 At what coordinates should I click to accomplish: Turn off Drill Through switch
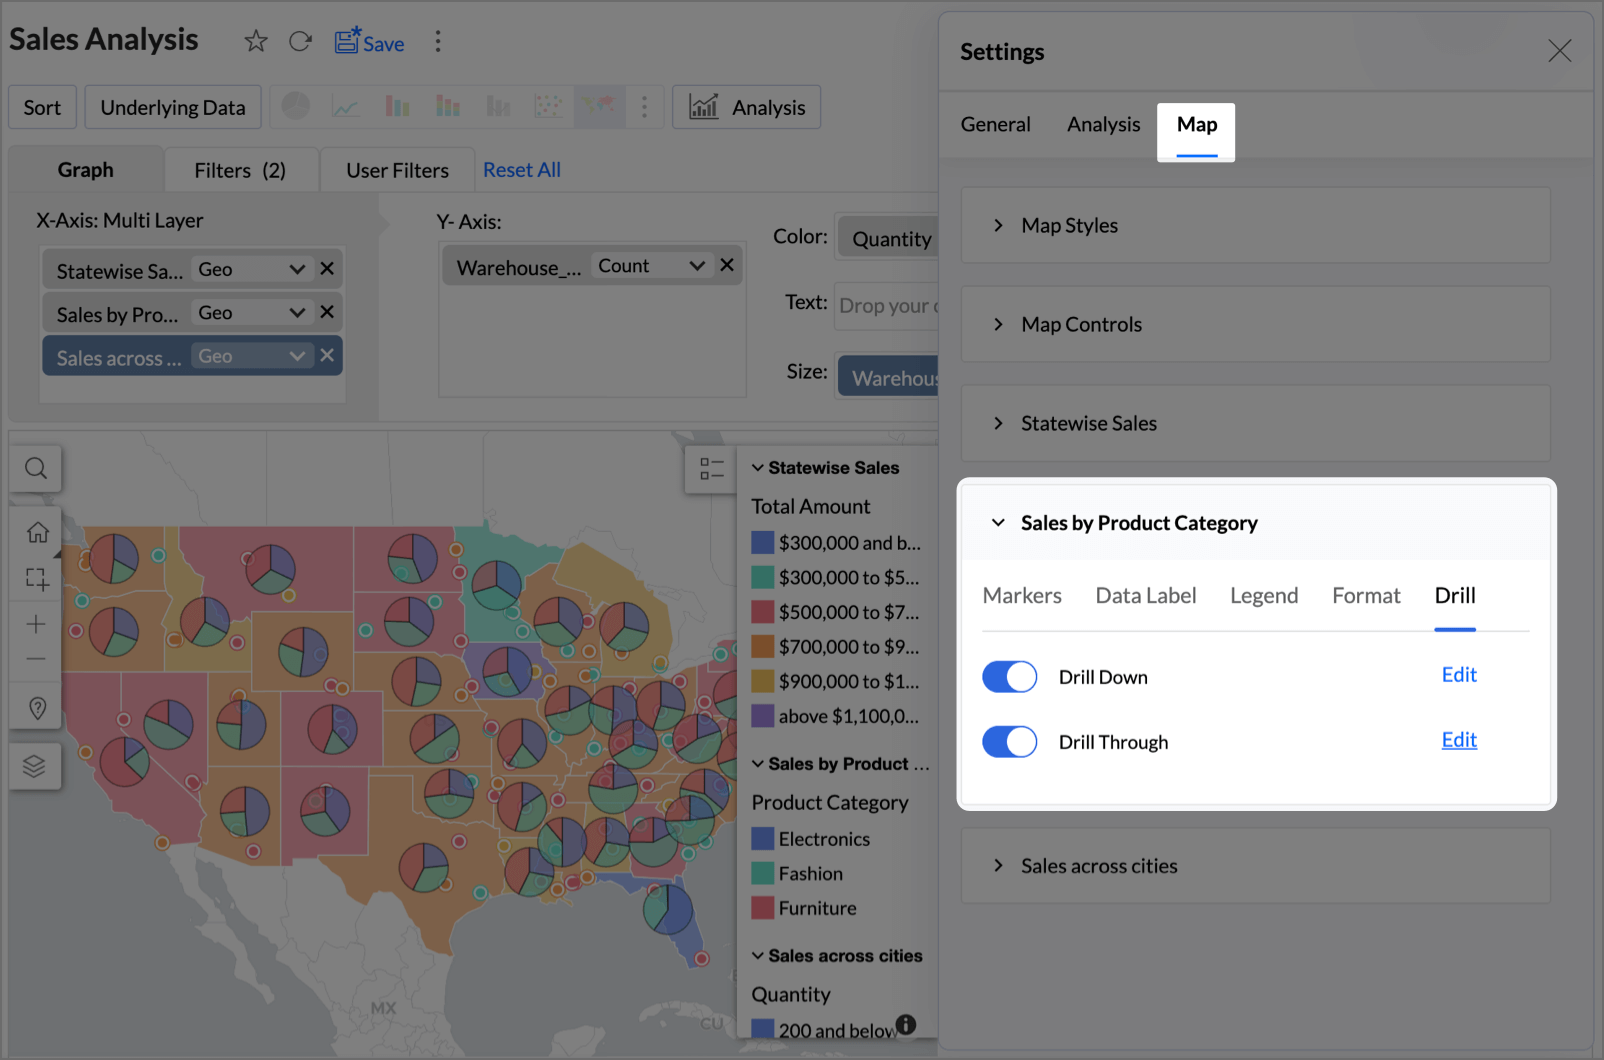pos(1009,742)
